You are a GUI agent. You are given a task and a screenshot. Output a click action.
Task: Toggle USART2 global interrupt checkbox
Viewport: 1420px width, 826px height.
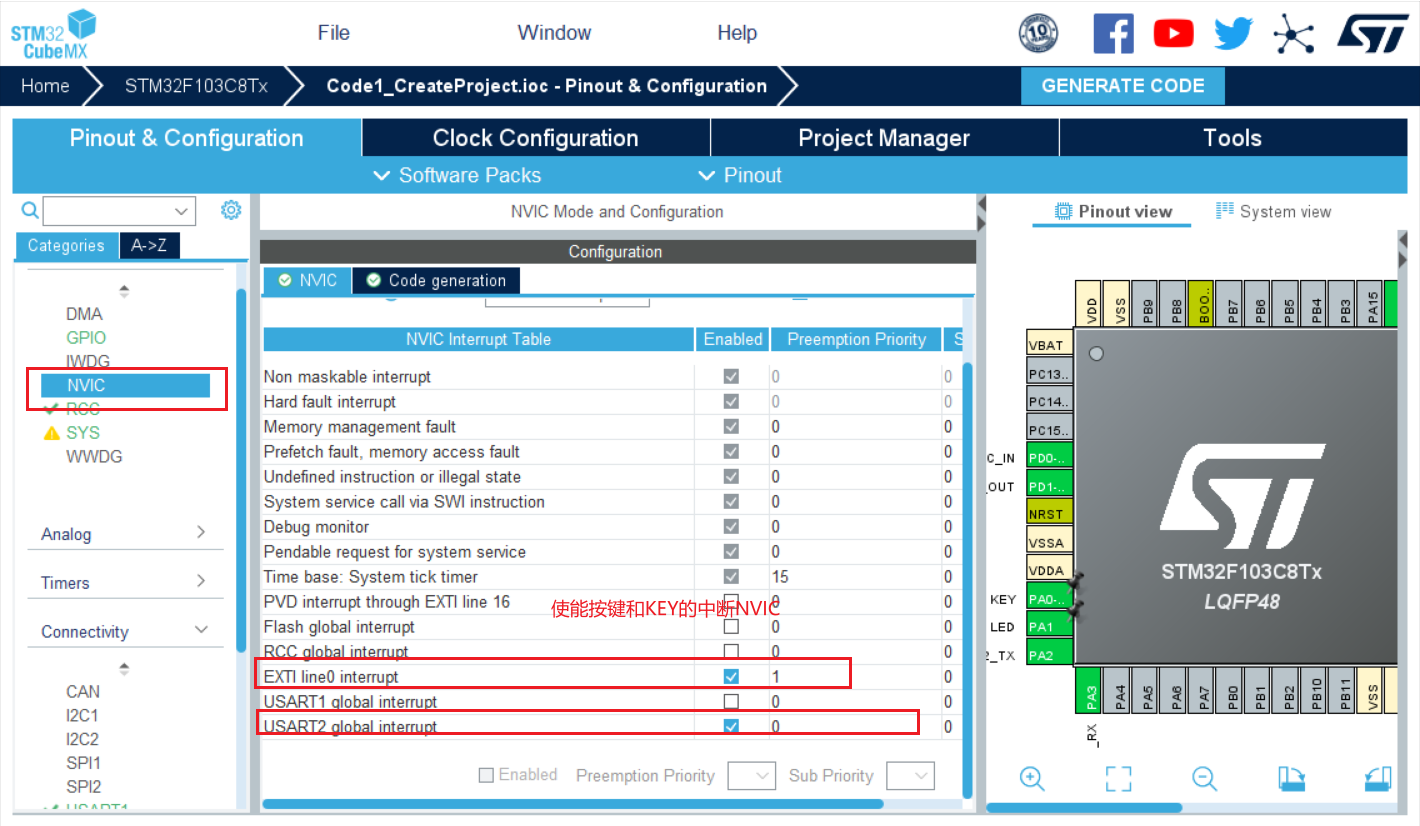click(731, 726)
